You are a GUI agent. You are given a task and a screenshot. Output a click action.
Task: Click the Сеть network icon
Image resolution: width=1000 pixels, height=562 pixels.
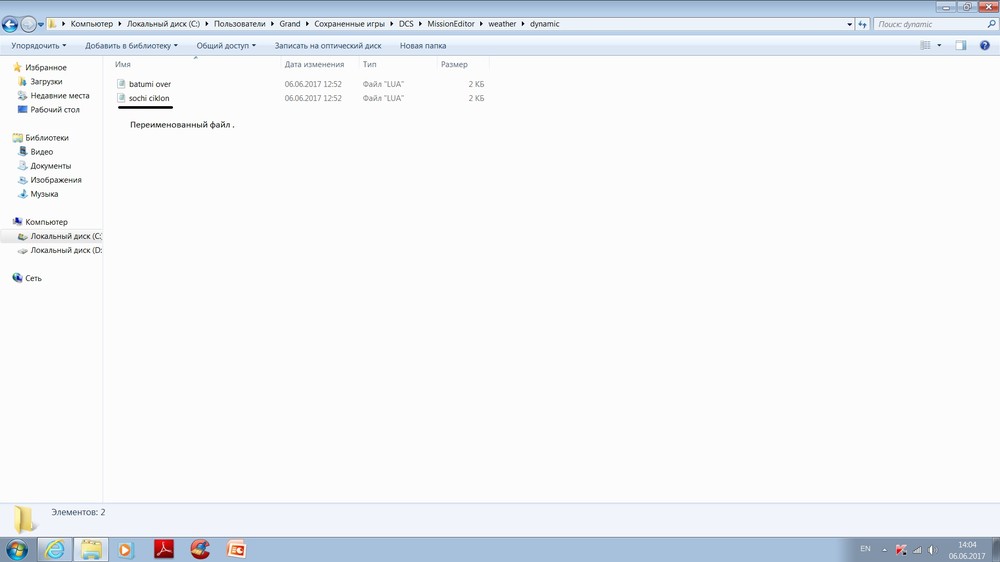tap(17, 277)
